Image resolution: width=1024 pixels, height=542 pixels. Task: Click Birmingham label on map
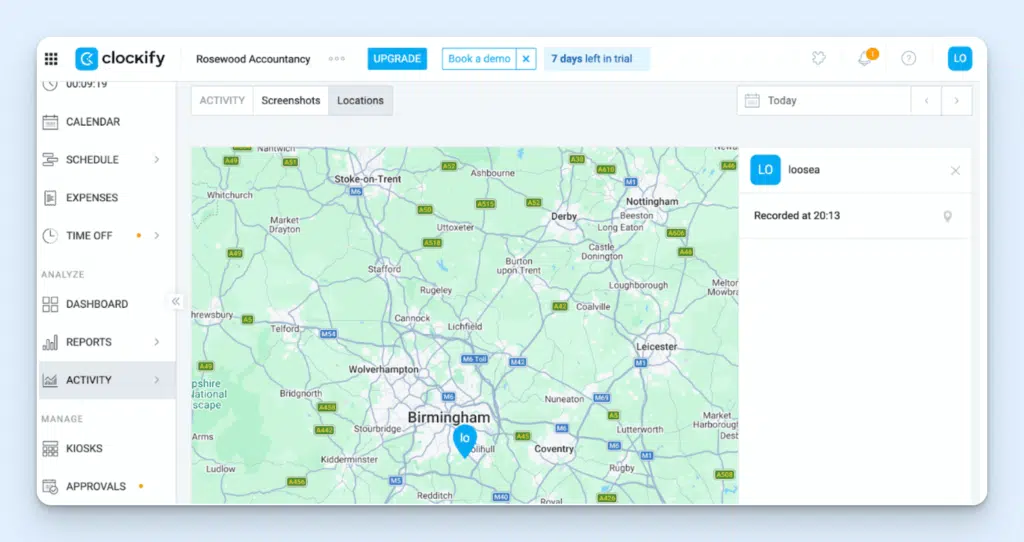pyautogui.click(x=449, y=417)
